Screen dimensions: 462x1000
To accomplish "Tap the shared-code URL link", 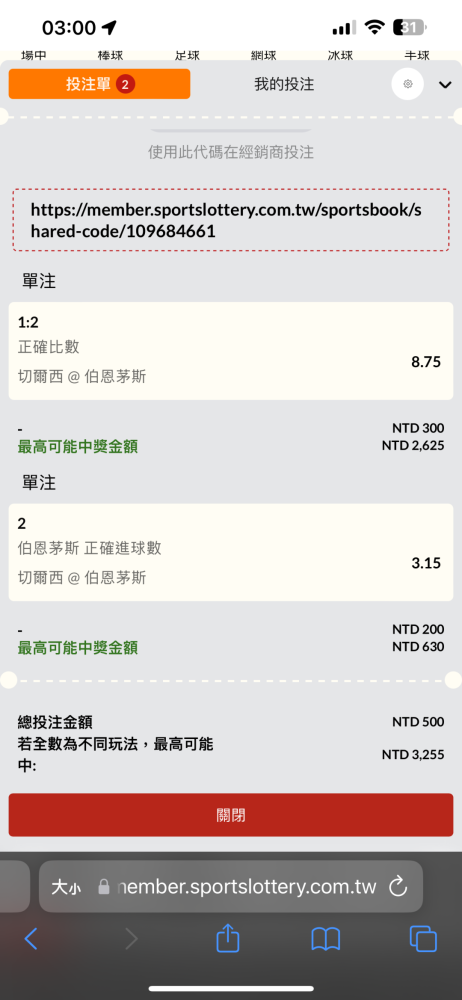I will pos(230,221).
